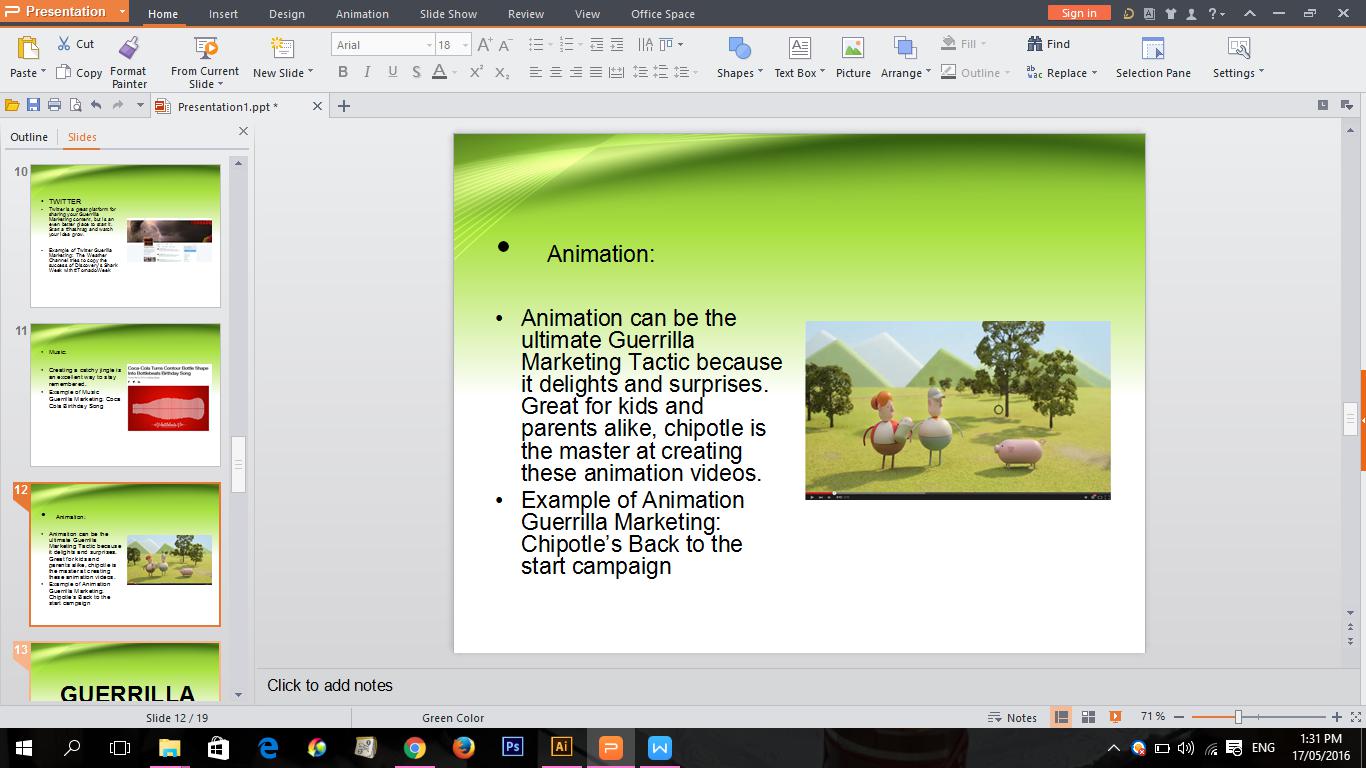Screen dimensions: 1366x768
Task: Apply superscript formatting
Action: 476,72
